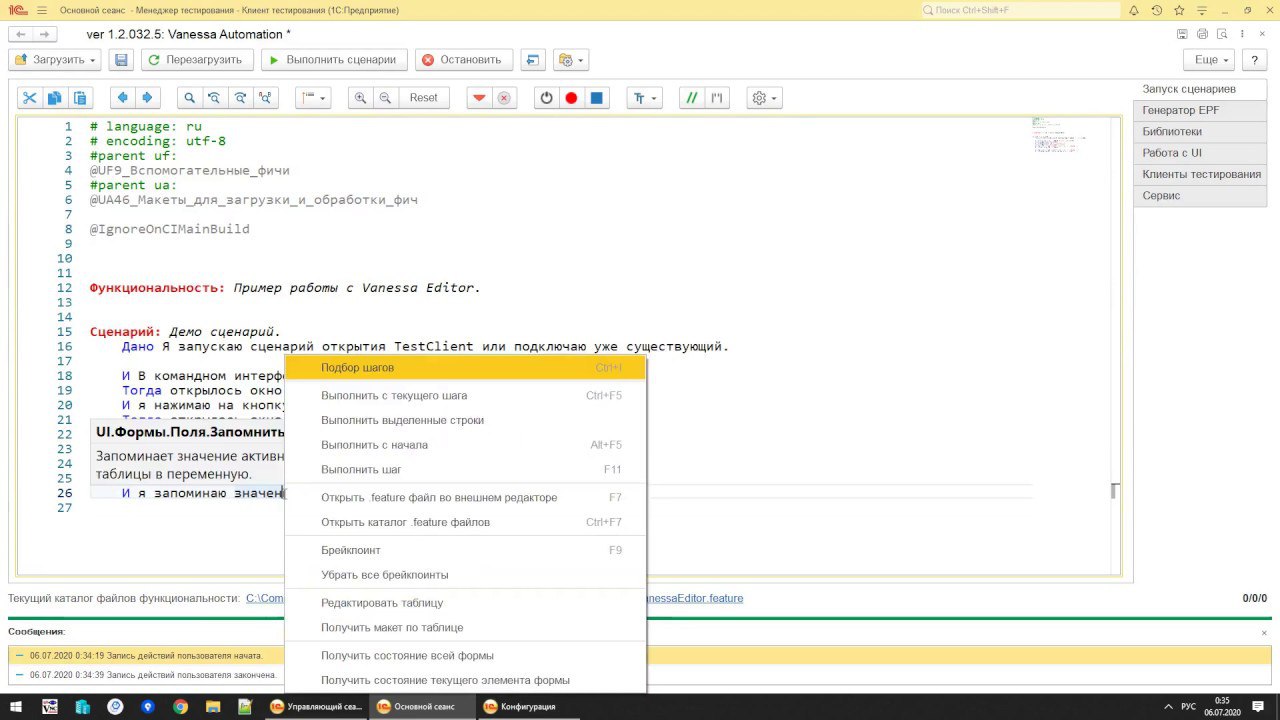The width and height of the screenshot is (1280, 720).
Task: Click the green comment slashes icon
Action: coord(691,98)
